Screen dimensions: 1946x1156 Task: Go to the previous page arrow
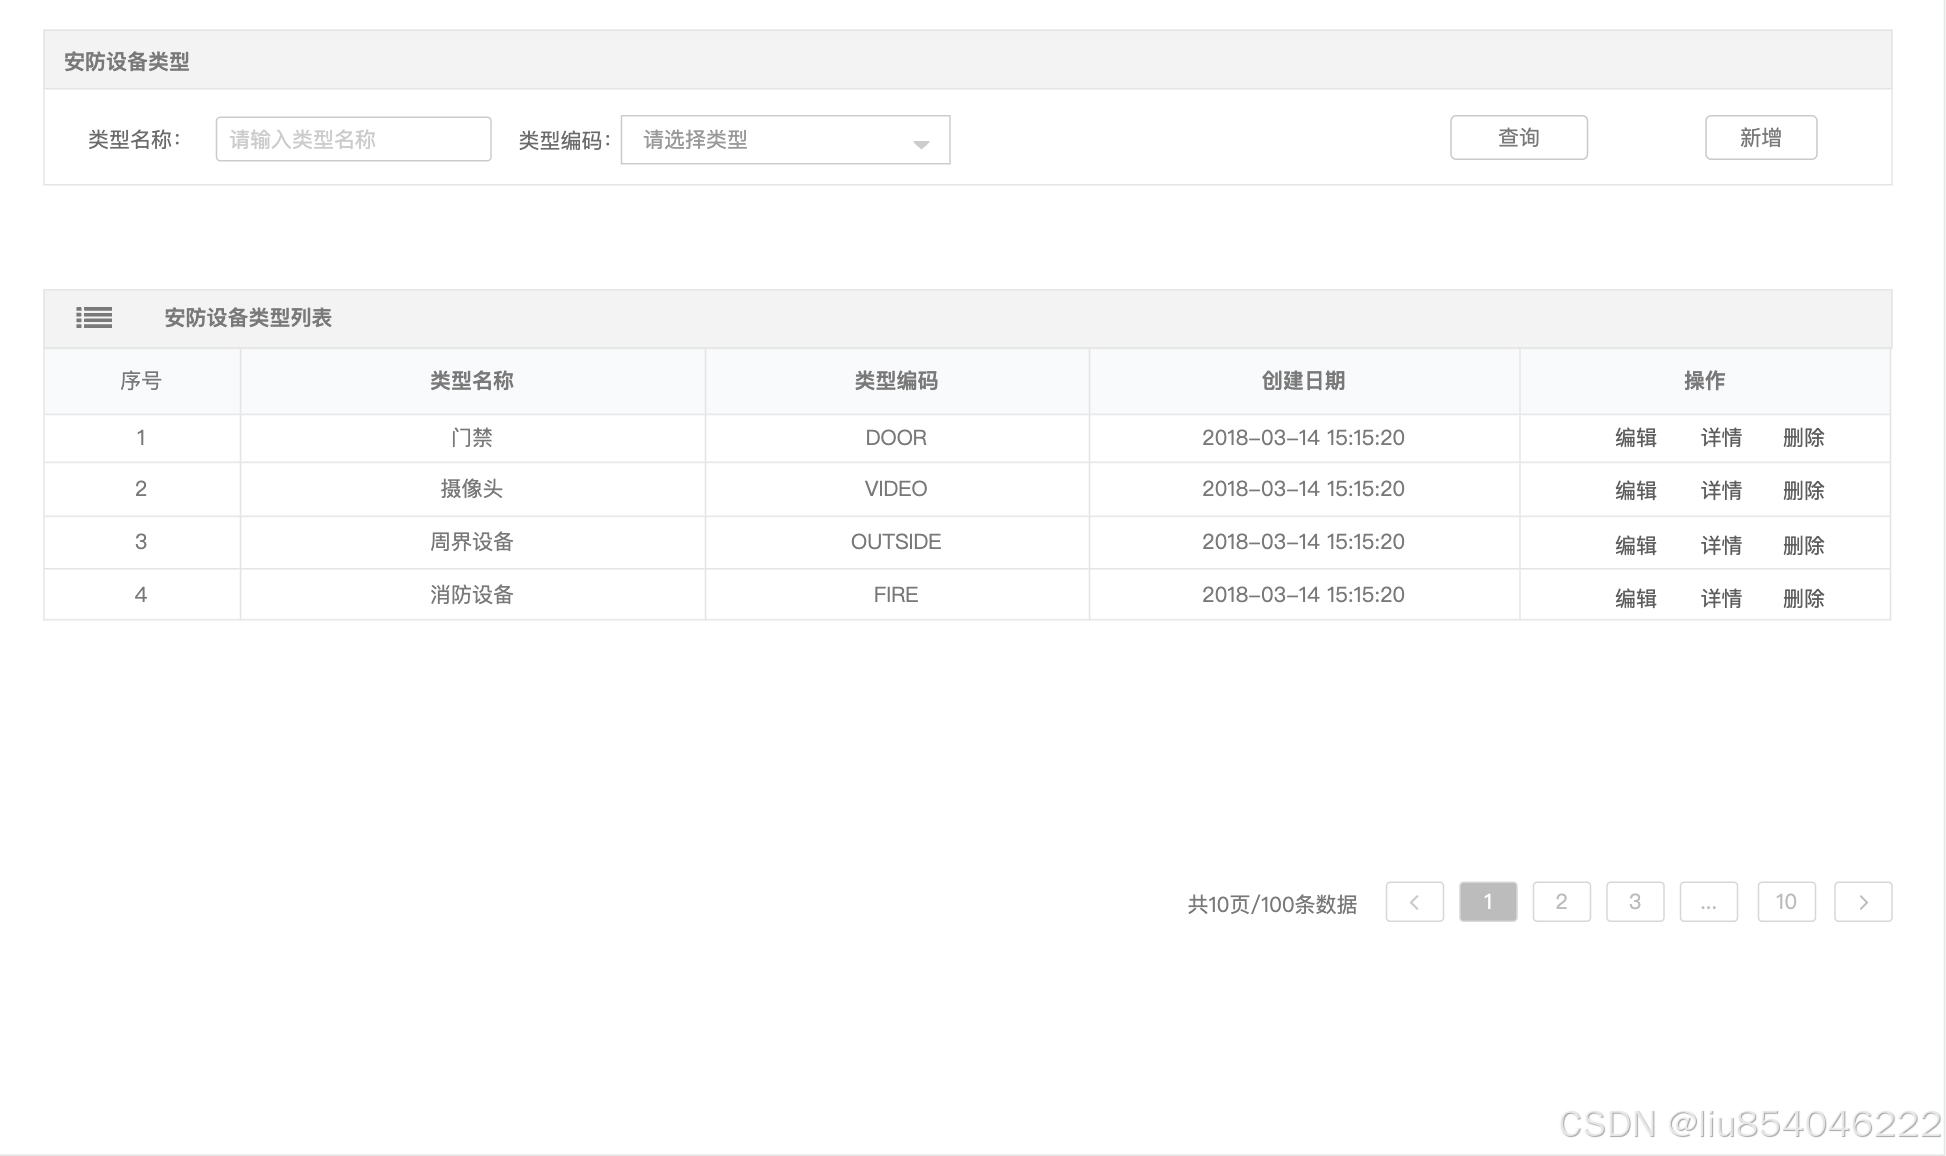[1414, 902]
